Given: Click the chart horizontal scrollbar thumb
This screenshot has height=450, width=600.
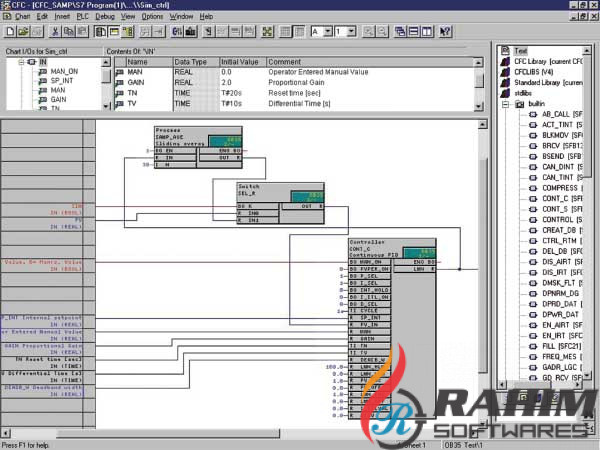Looking at the screenshot, I should click(168, 433).
